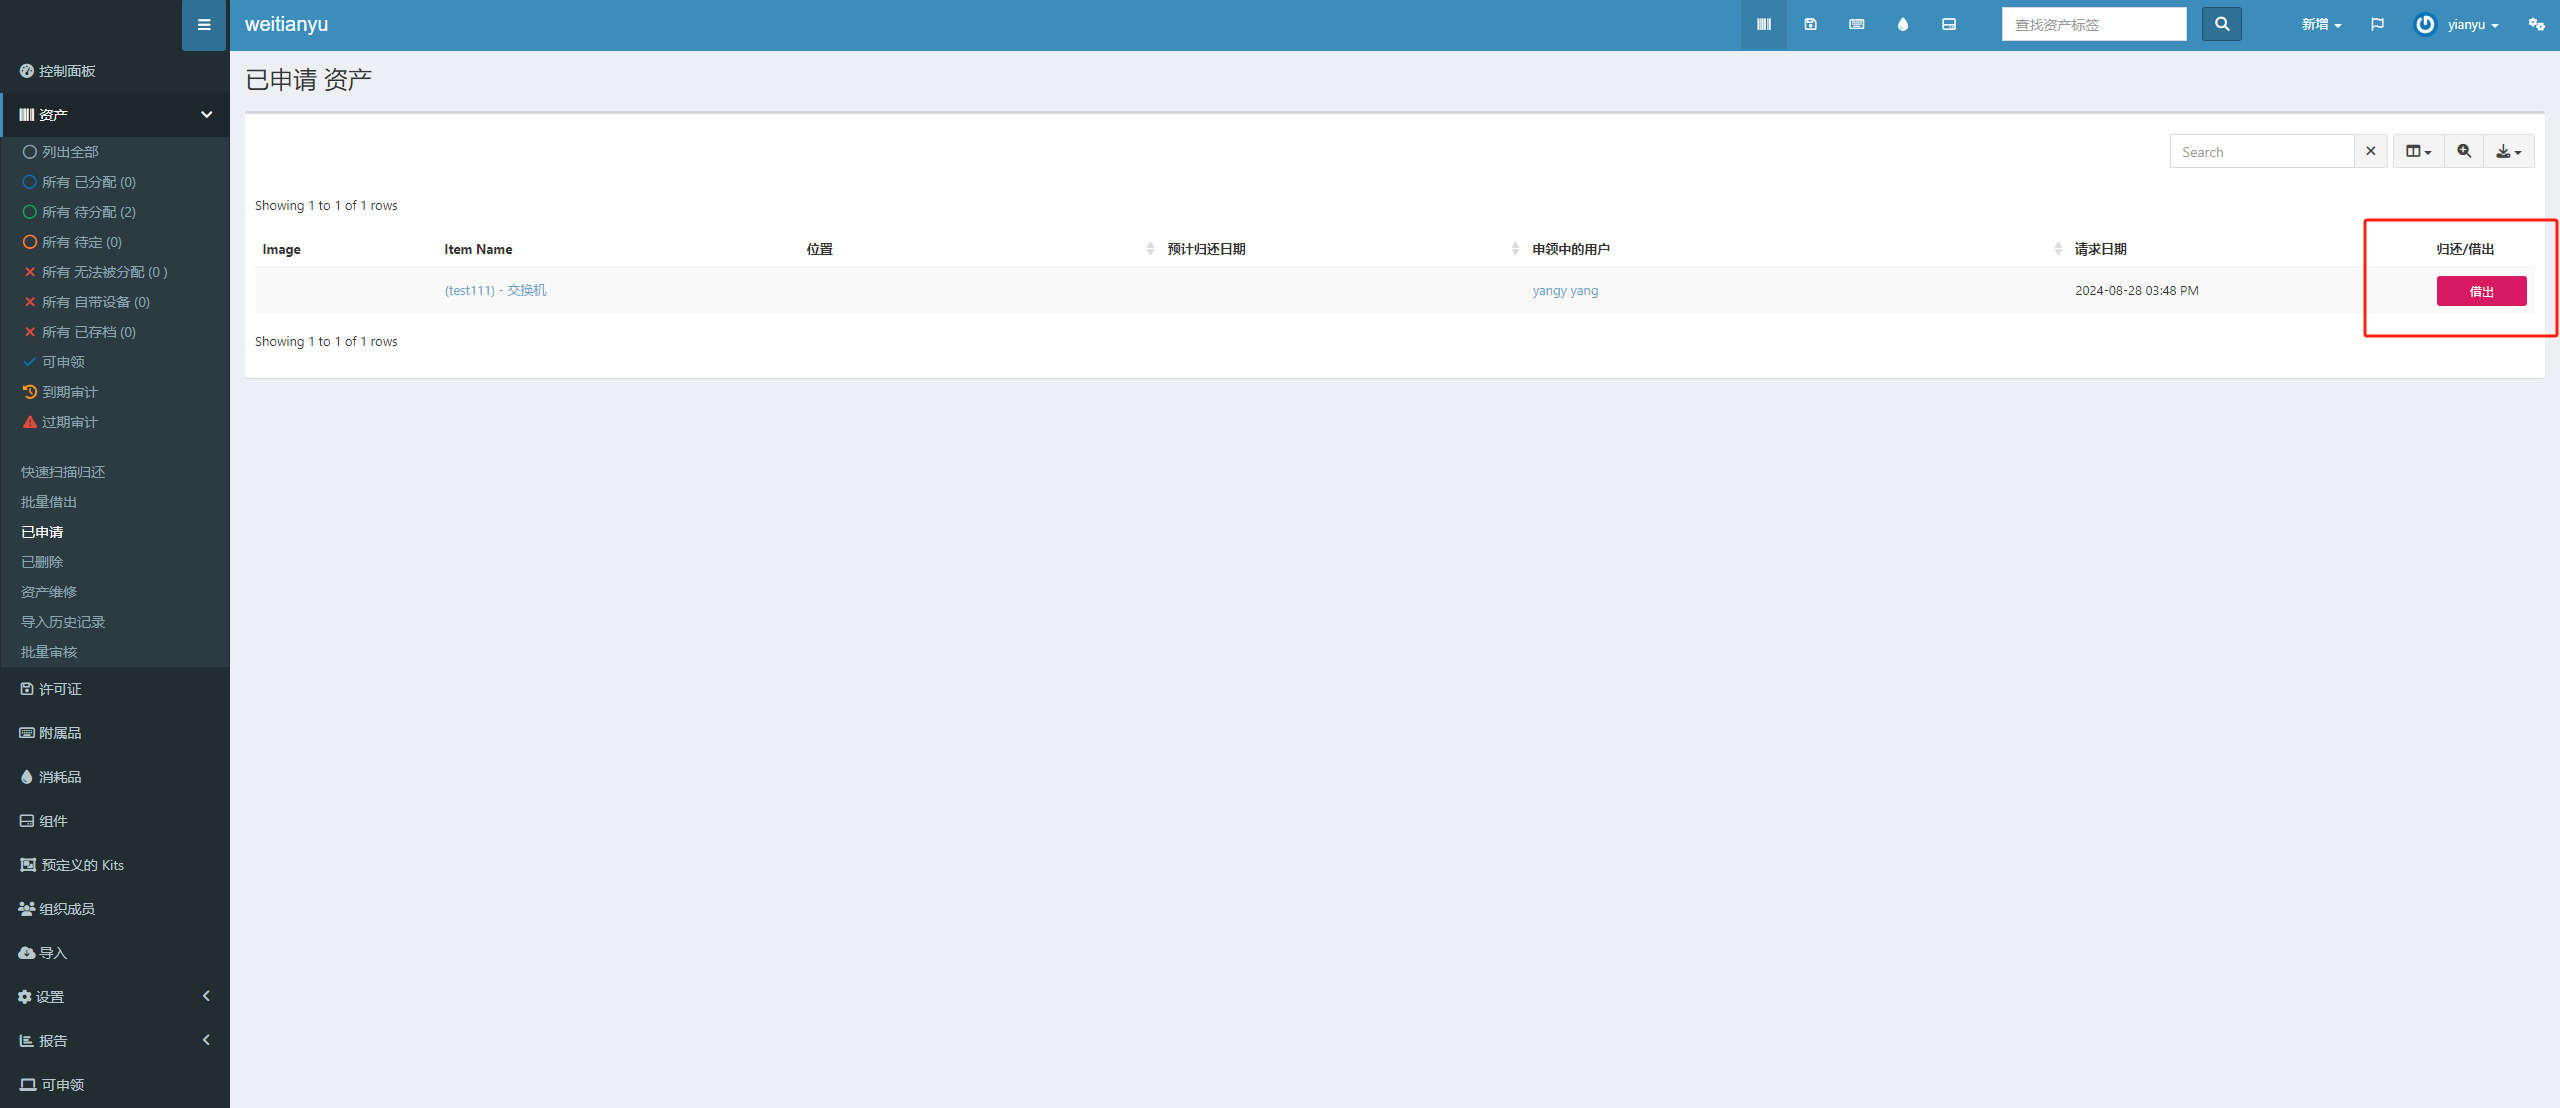Click the magnifier asset tag search button
2560x1108 pixels.
pos(2221,25)
